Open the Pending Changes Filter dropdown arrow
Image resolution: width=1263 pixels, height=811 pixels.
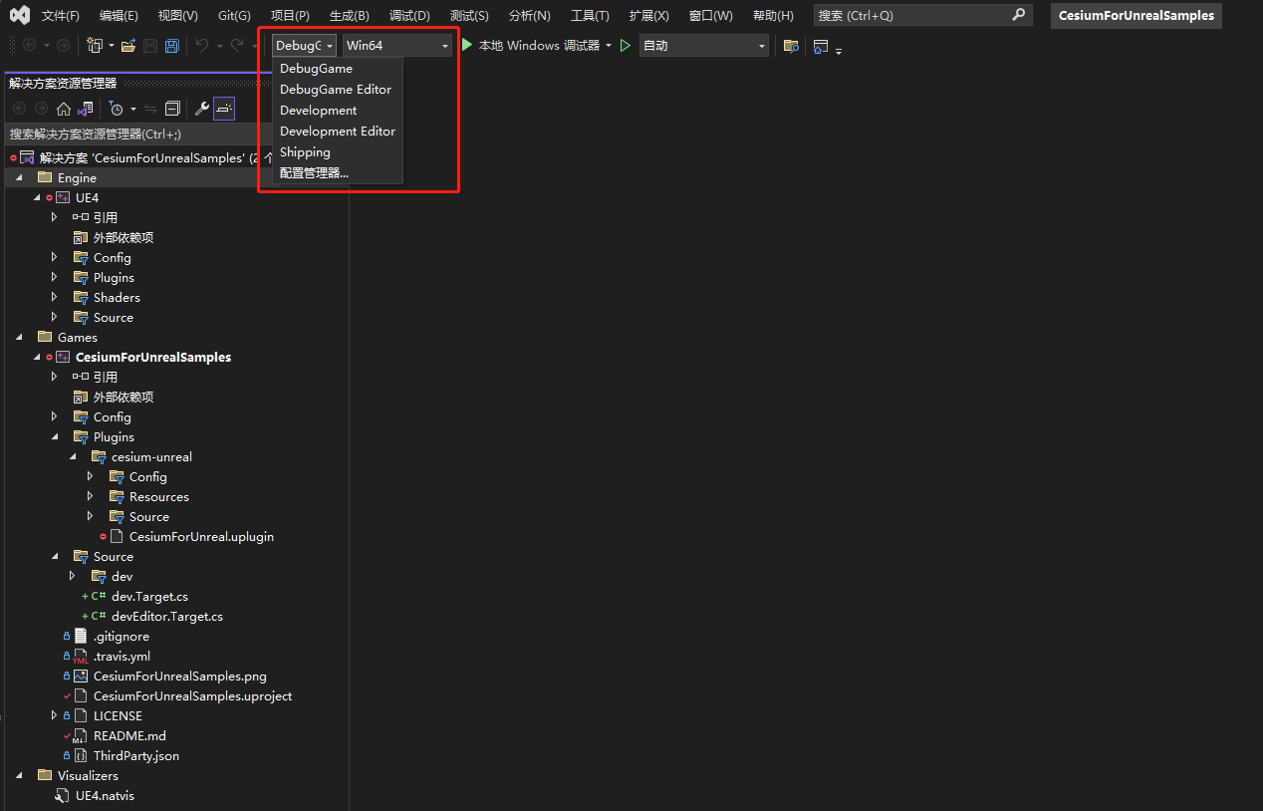click(x=133, y=109)
